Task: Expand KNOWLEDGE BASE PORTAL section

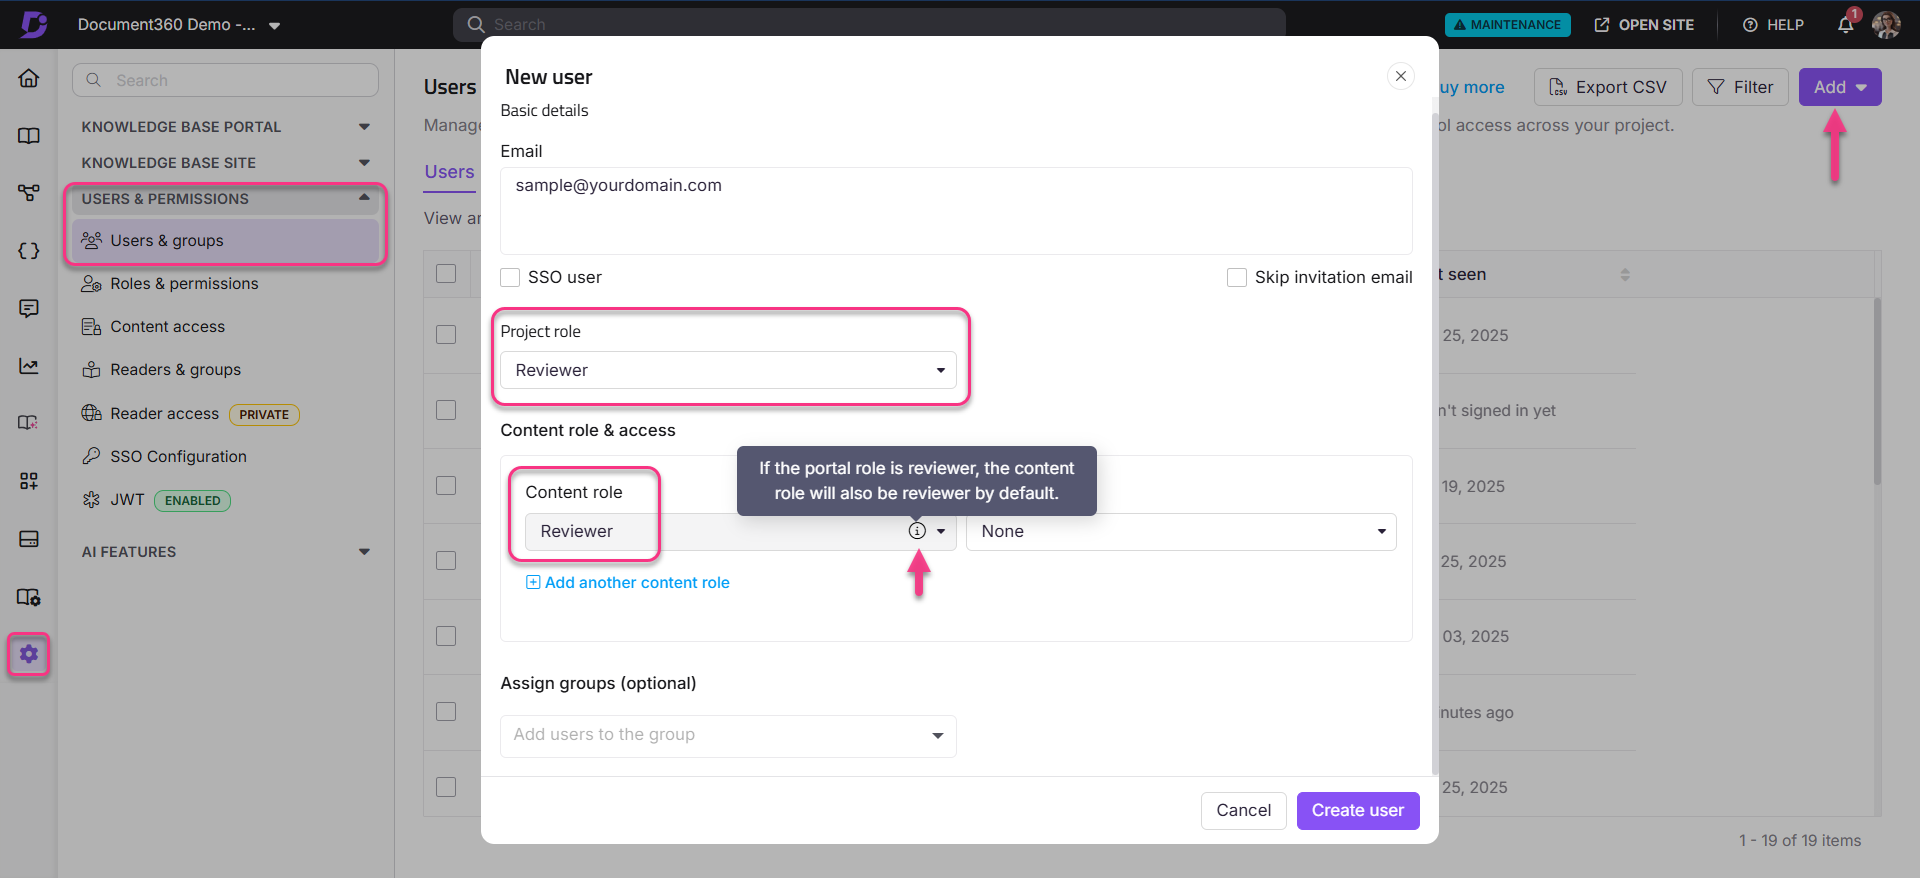Action: (226, 127)
